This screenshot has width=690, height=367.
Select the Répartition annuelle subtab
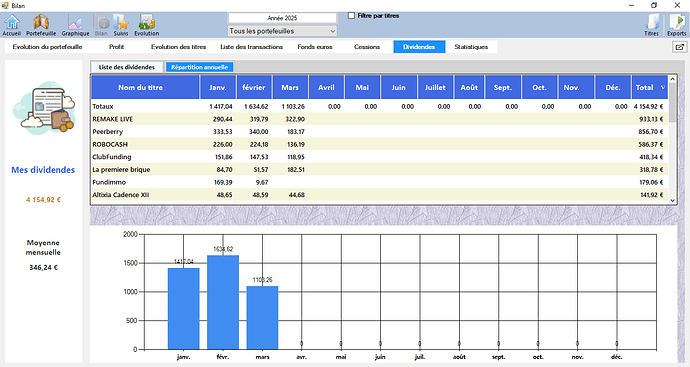tap(199, 67)
